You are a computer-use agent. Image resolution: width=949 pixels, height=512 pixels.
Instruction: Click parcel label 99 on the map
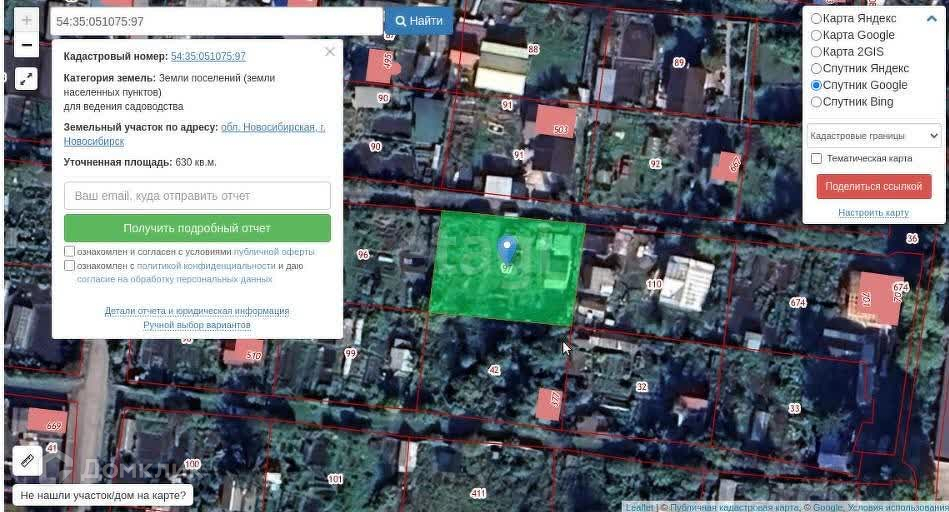click(x=350, y=353)
